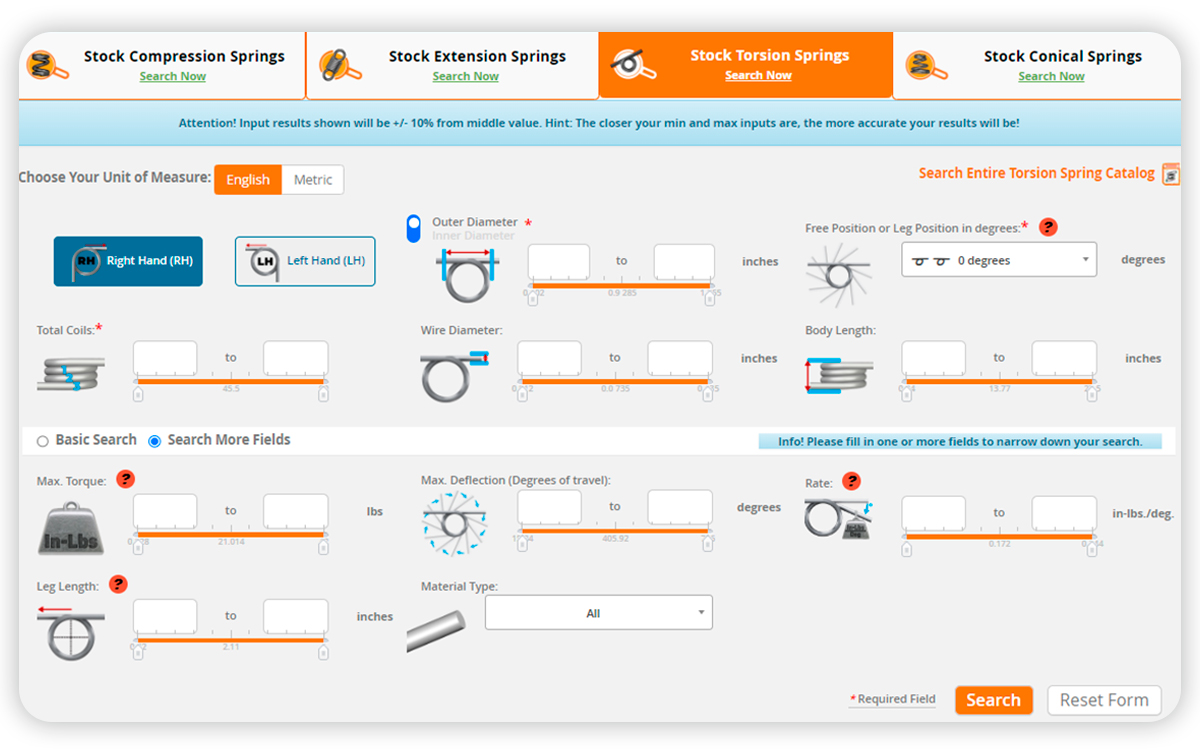1200x754 pixels.
Task: Select the extension spring hook icon
Action: click(334, 64)
